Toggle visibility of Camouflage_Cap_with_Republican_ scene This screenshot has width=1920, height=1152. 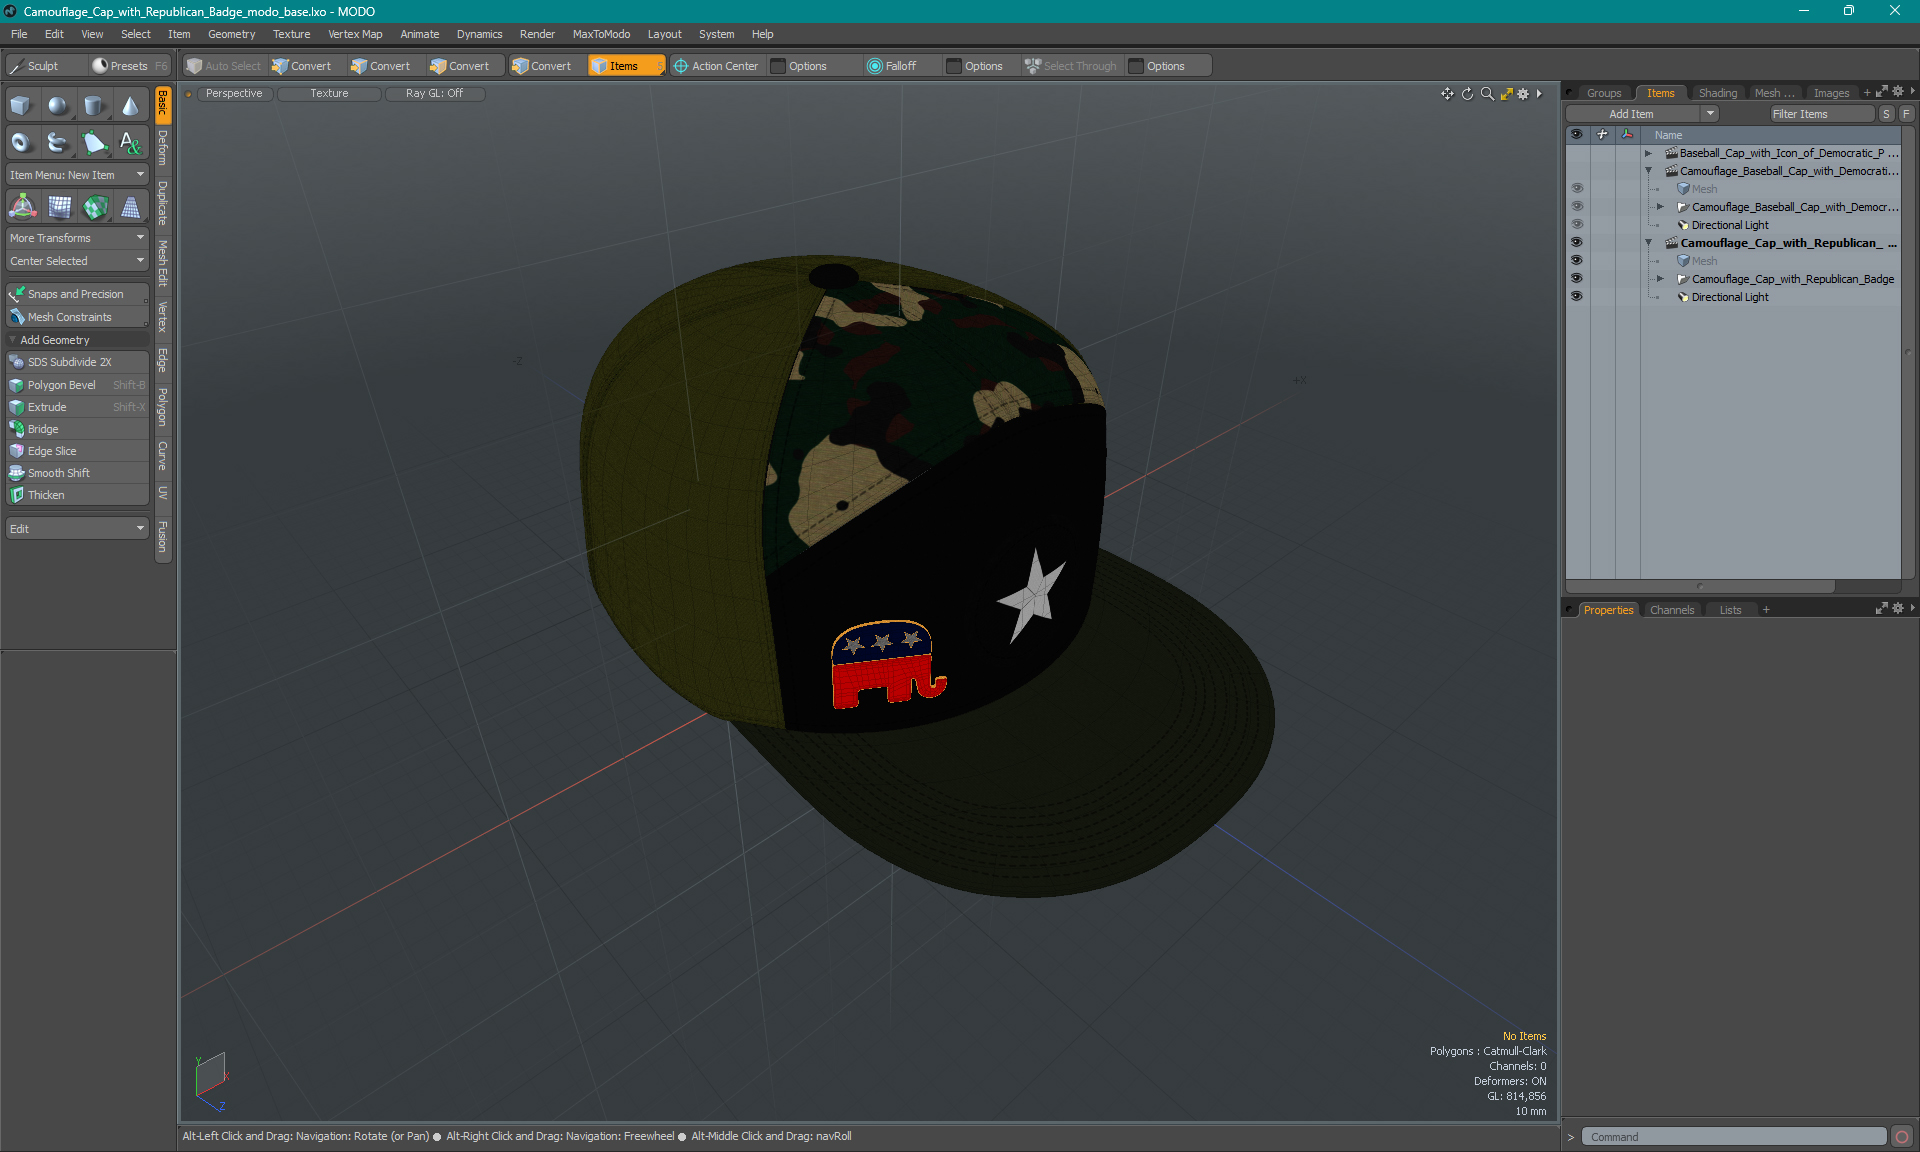tap(1577, 243)
